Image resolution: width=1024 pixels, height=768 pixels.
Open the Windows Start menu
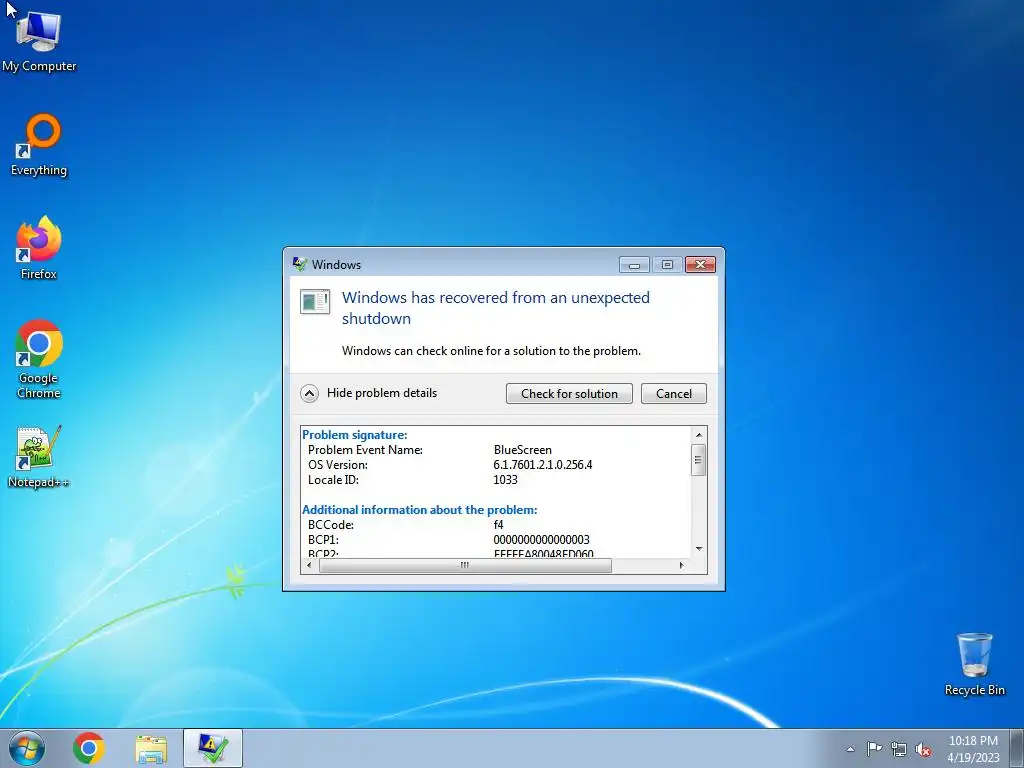[27, 748]
